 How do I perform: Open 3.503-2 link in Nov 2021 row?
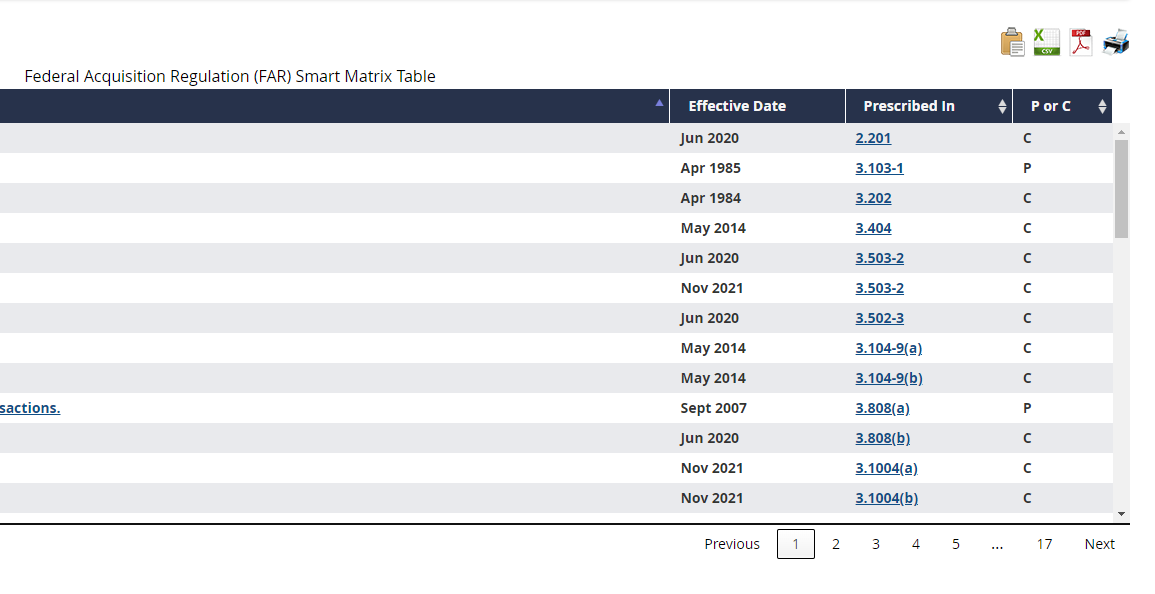[880, 288]
